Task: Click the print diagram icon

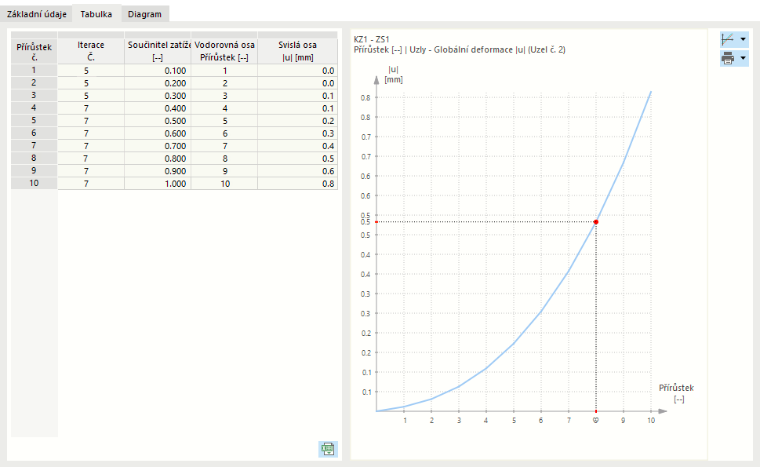Action: click(x=728, y=59)
